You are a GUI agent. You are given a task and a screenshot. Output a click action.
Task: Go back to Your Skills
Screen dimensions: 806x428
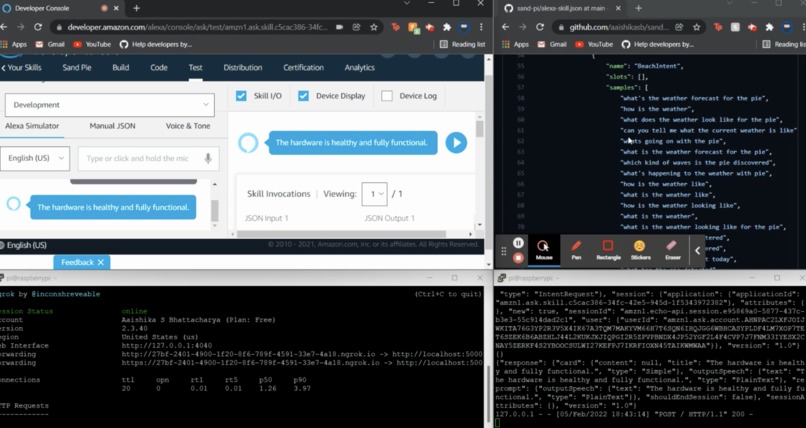(x=21, y=67)
